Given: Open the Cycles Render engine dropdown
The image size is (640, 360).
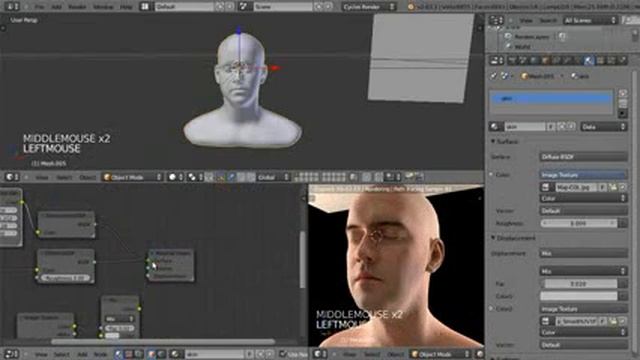Looking at the screenshot, I should pos(369,7).
